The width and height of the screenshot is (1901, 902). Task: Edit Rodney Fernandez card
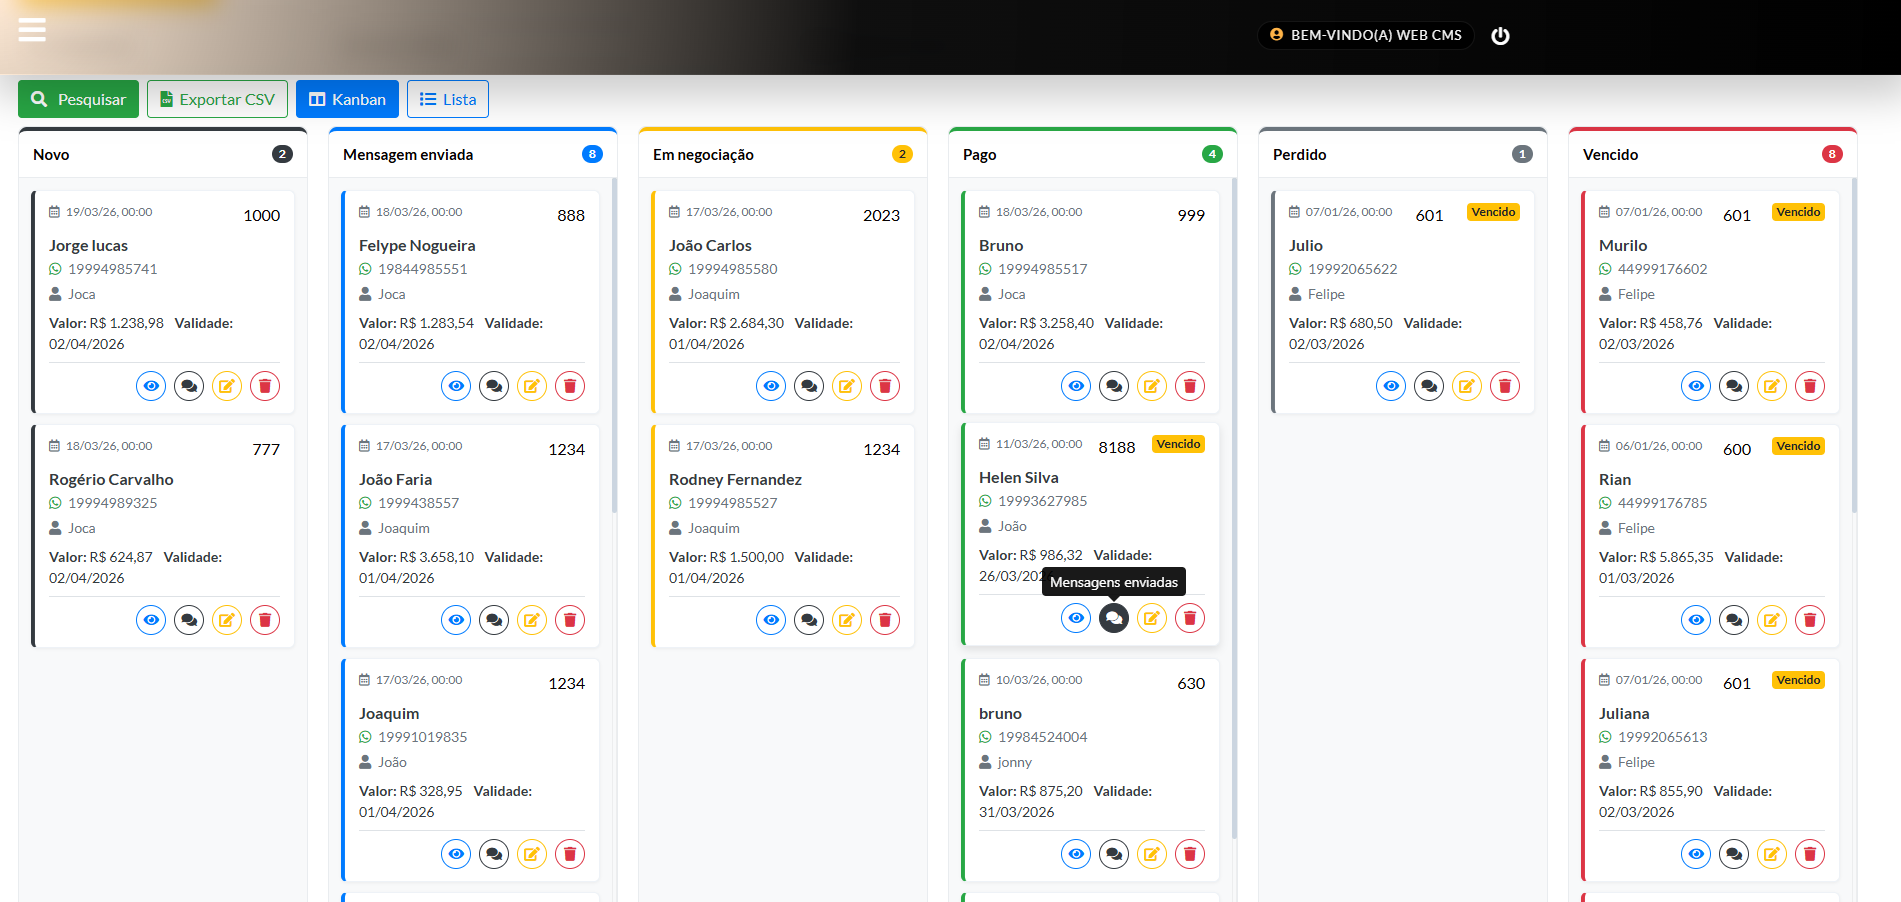coord(847,620)
